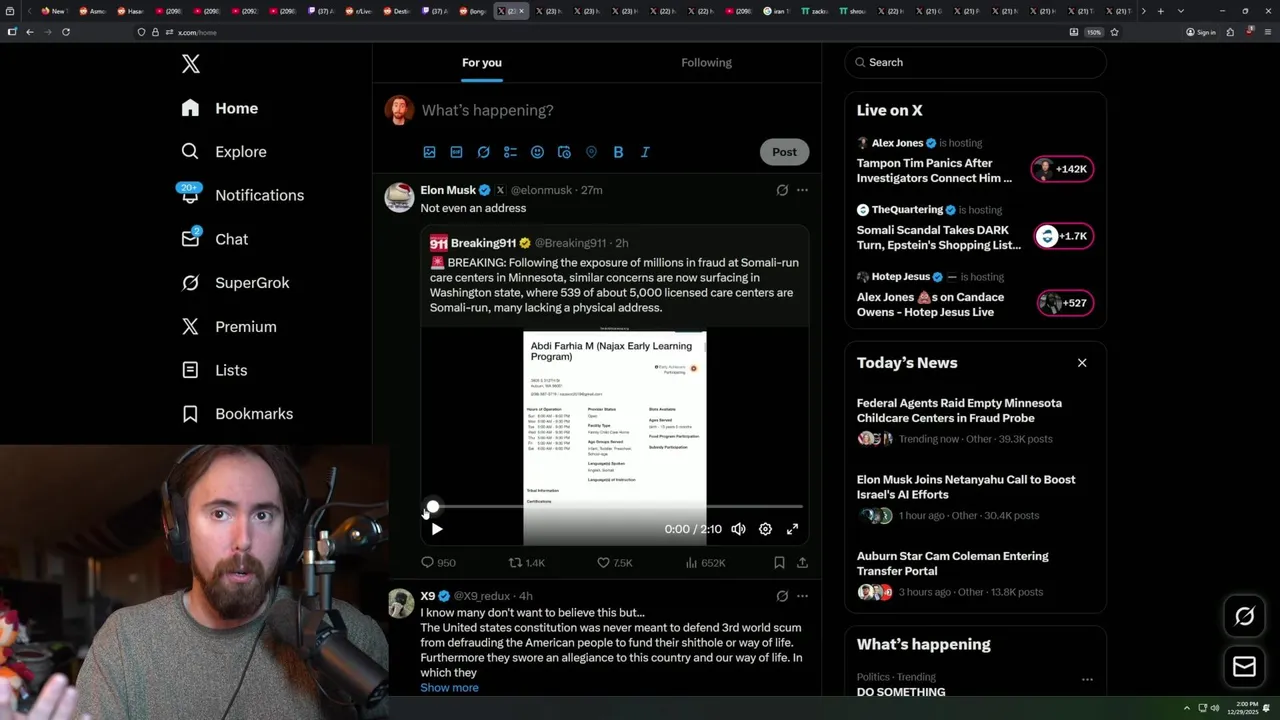
Task: Expand the video to fullscreen
Action: pos(792,529)
